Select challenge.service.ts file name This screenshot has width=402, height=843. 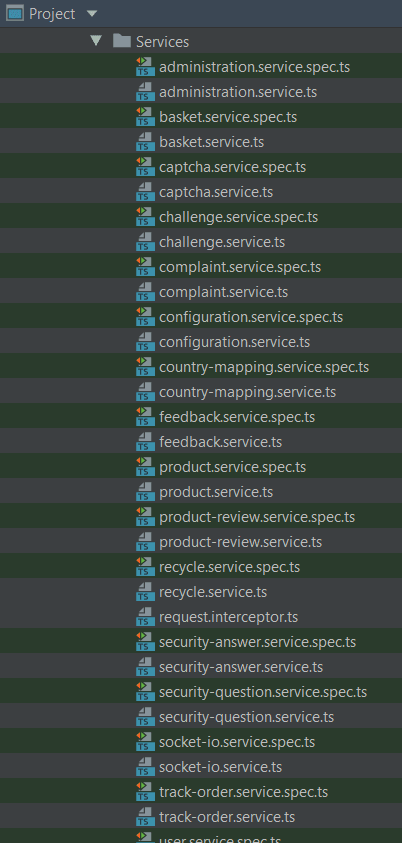click(x=221, y=242)
